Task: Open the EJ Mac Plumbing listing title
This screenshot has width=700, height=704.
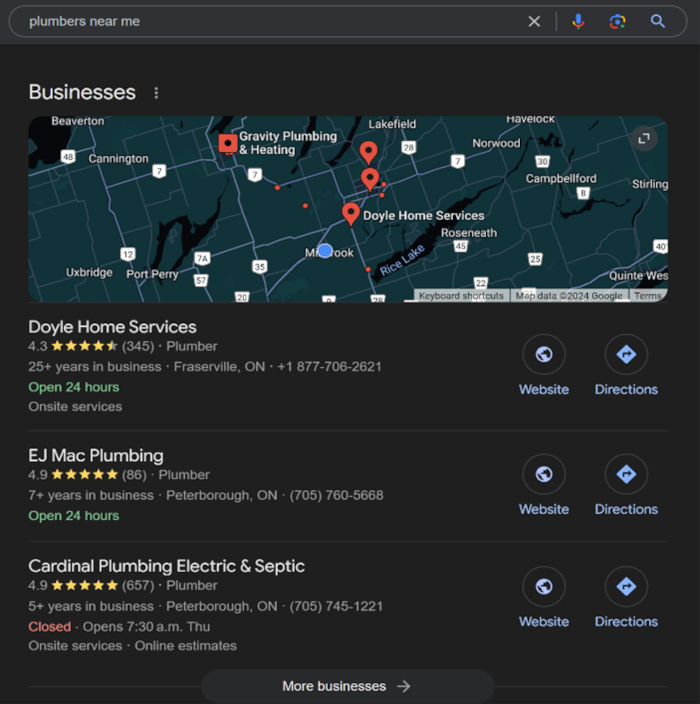Action: (x=96, y=455)
